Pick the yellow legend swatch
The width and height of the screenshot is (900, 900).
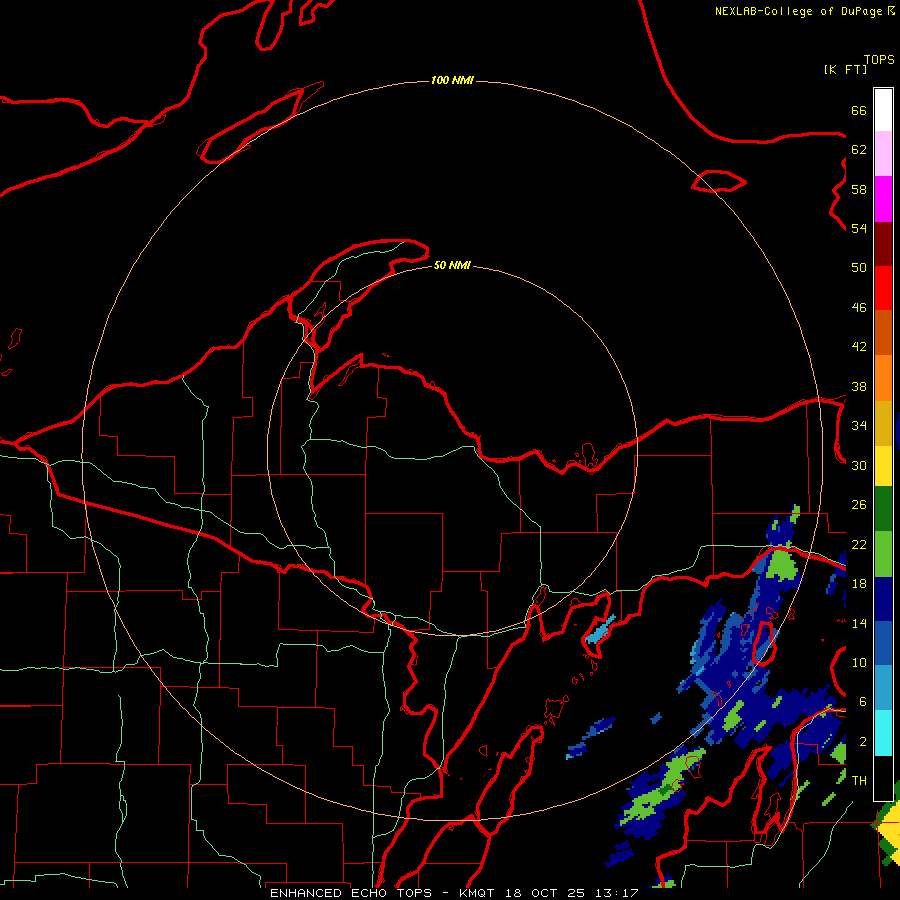[x=883, y=466]
